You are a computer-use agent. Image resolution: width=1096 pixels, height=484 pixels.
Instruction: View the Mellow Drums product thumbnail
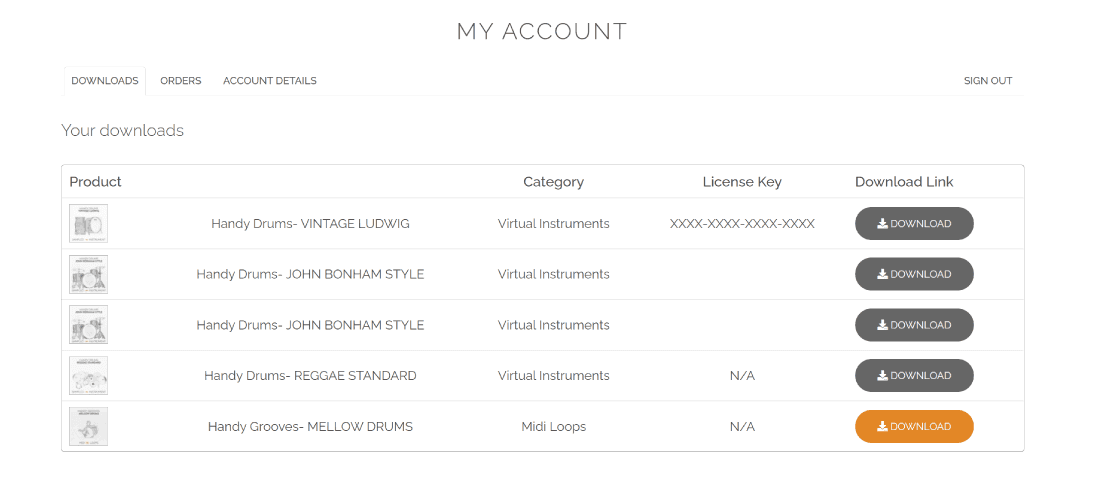(89, 427)
